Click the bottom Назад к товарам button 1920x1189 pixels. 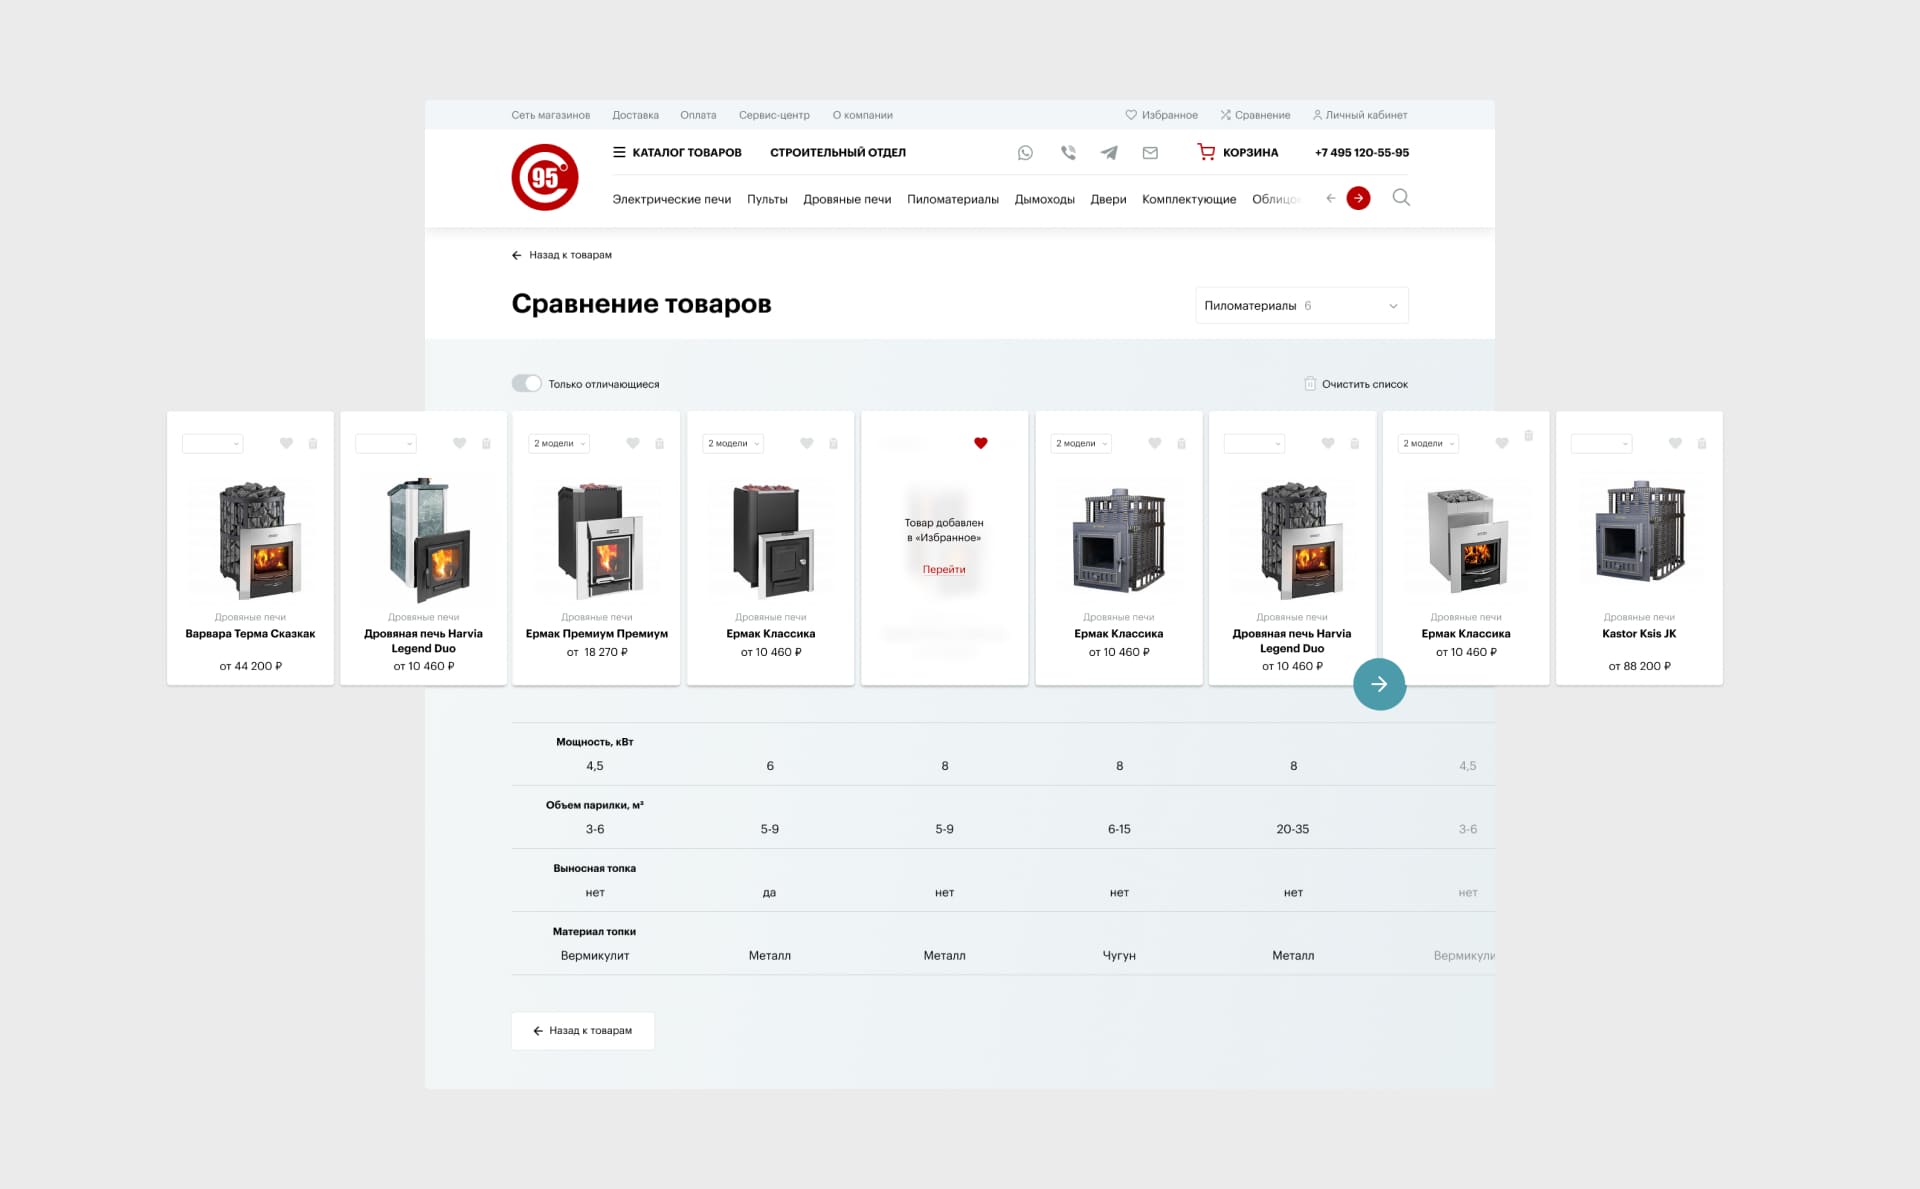(583, 1031)
